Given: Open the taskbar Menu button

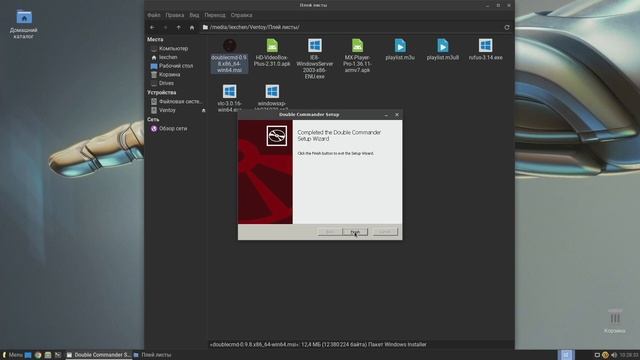Looking at the screenshot, I should pos(12,355).
